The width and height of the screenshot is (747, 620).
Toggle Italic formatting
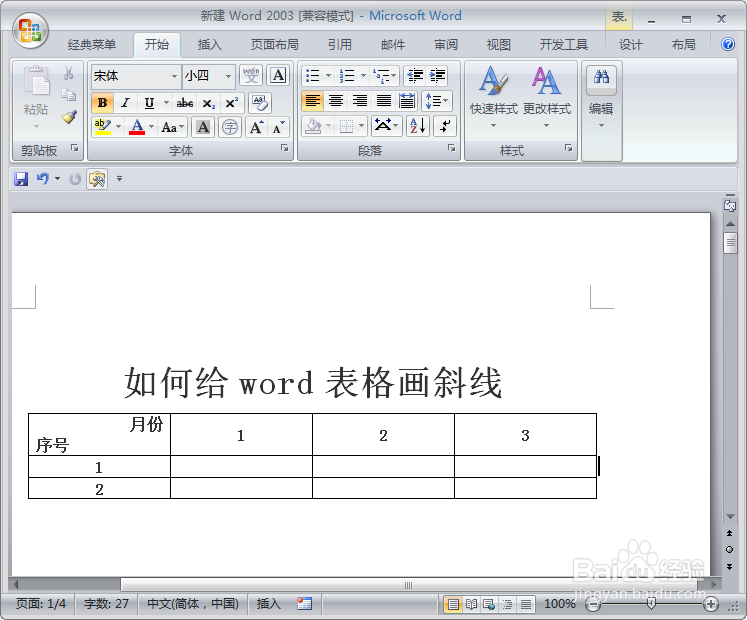pos(125,102)
